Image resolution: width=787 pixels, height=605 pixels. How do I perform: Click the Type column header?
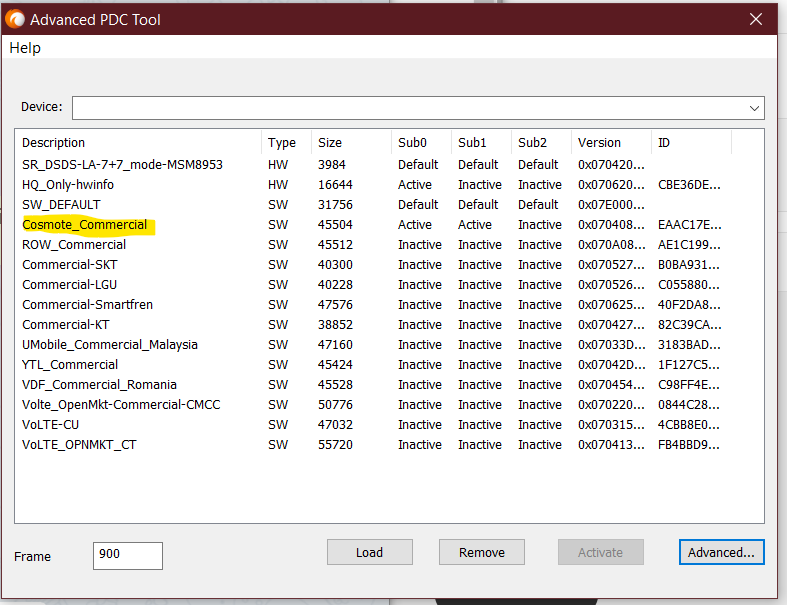[x=283, y=143]
